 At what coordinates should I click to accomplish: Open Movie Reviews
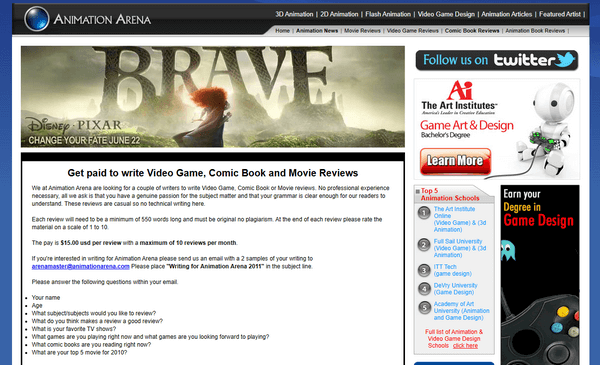[362, 31]
